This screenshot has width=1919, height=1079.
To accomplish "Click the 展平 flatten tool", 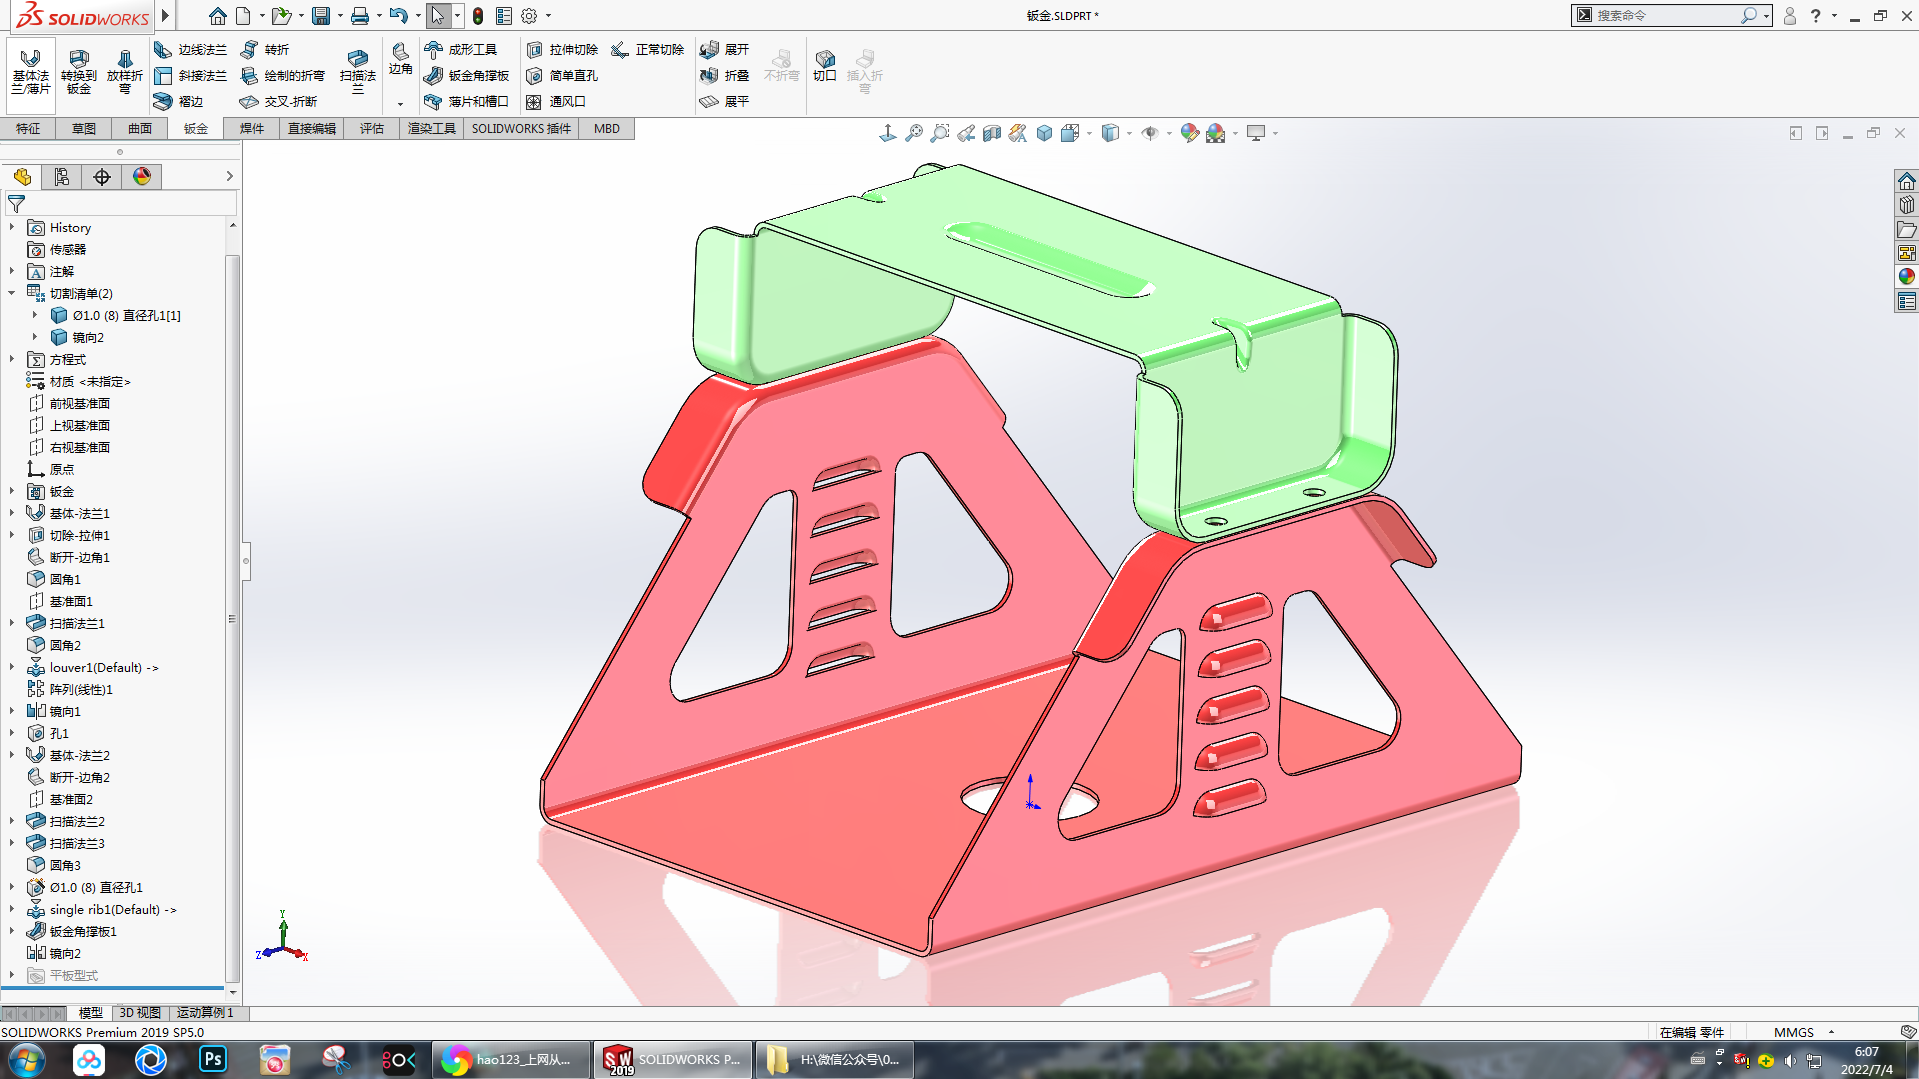I will click(x=725, y=101).
